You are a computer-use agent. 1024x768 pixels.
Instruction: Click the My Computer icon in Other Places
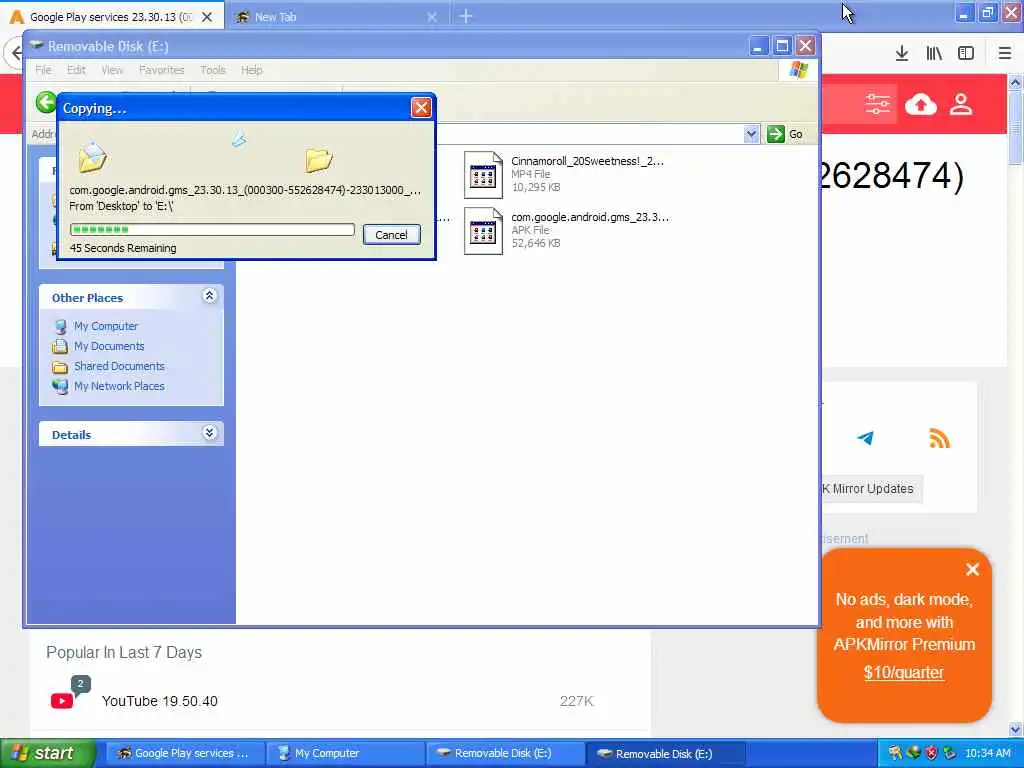(60, 327)
